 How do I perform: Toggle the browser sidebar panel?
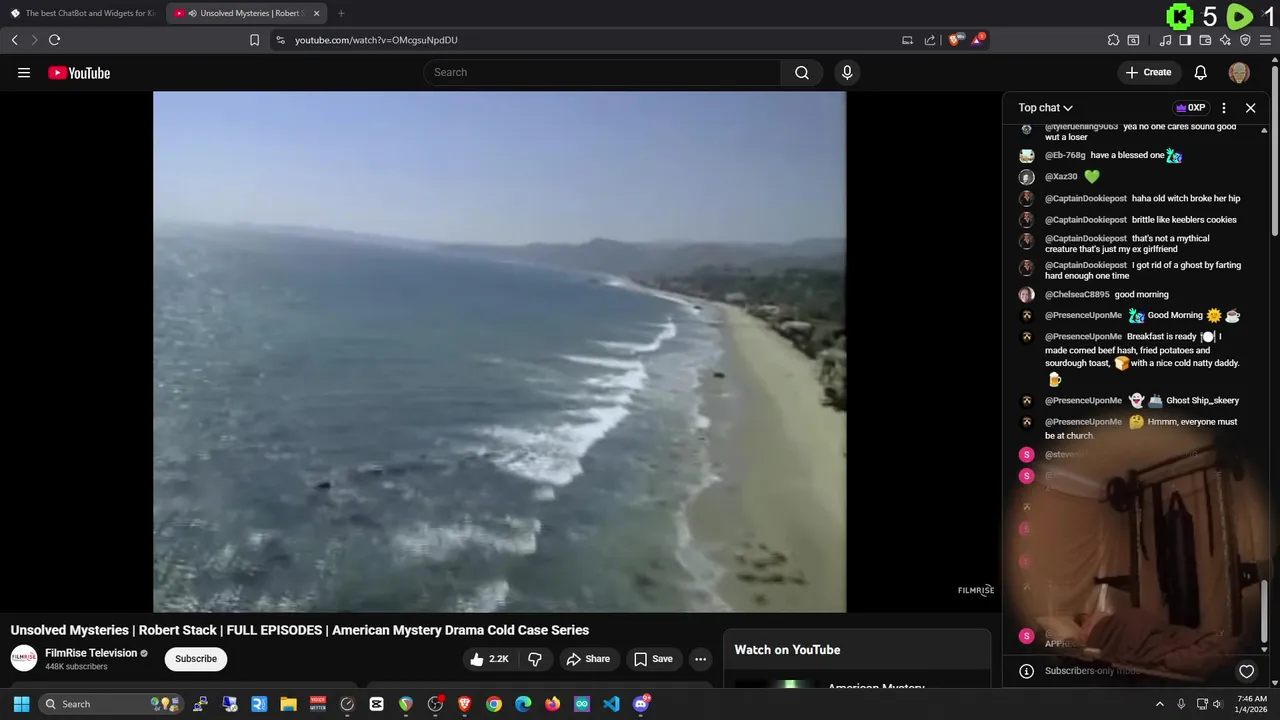point(1185,40)
